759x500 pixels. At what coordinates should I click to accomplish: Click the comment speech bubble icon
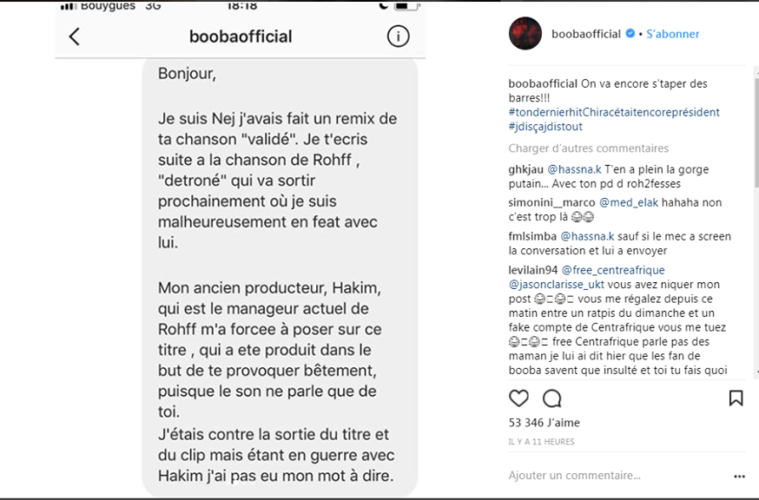551,398
